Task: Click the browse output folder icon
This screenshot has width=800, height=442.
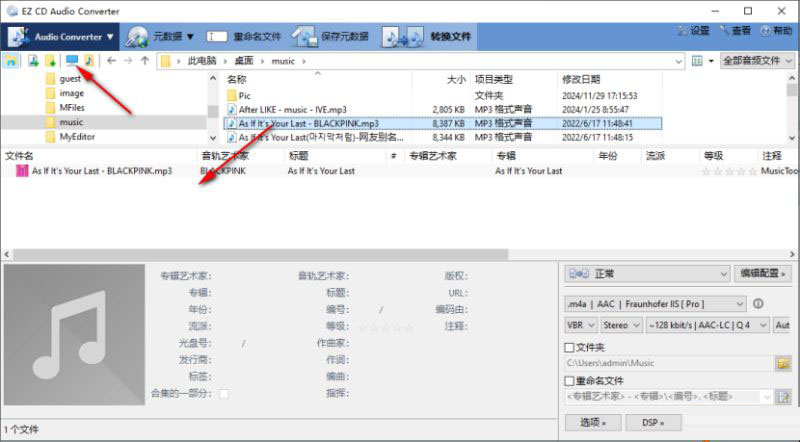Action: (783, 363)
